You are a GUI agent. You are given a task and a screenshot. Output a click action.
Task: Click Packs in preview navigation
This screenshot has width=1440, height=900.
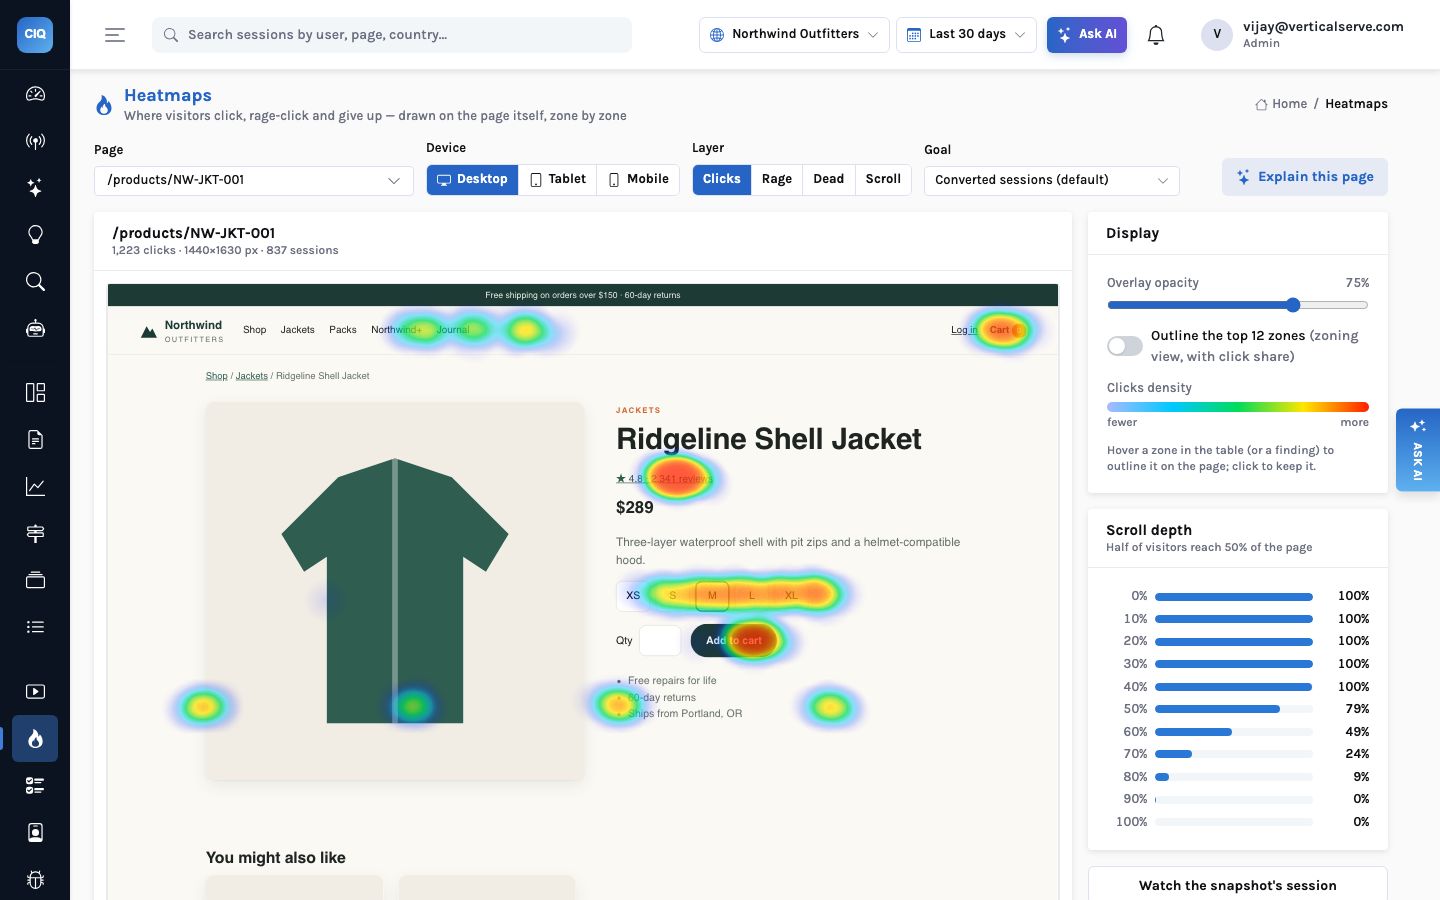pyautogui.click(x=343, y=330)
